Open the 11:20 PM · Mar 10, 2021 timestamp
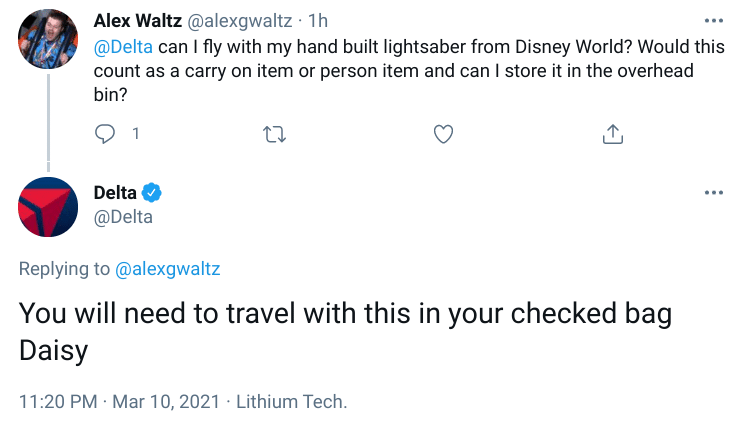This screenshot has height=426, width=743. click(118, 403)
